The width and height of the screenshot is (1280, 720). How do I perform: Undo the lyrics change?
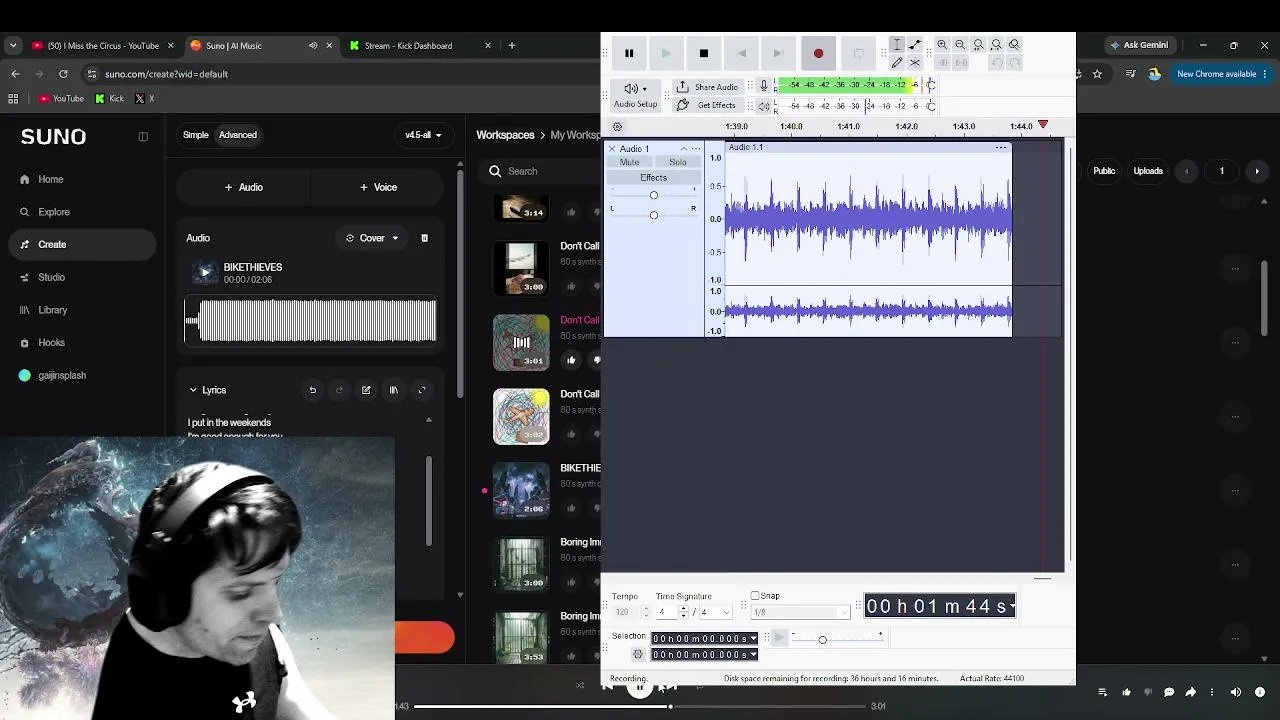[312, 390]
